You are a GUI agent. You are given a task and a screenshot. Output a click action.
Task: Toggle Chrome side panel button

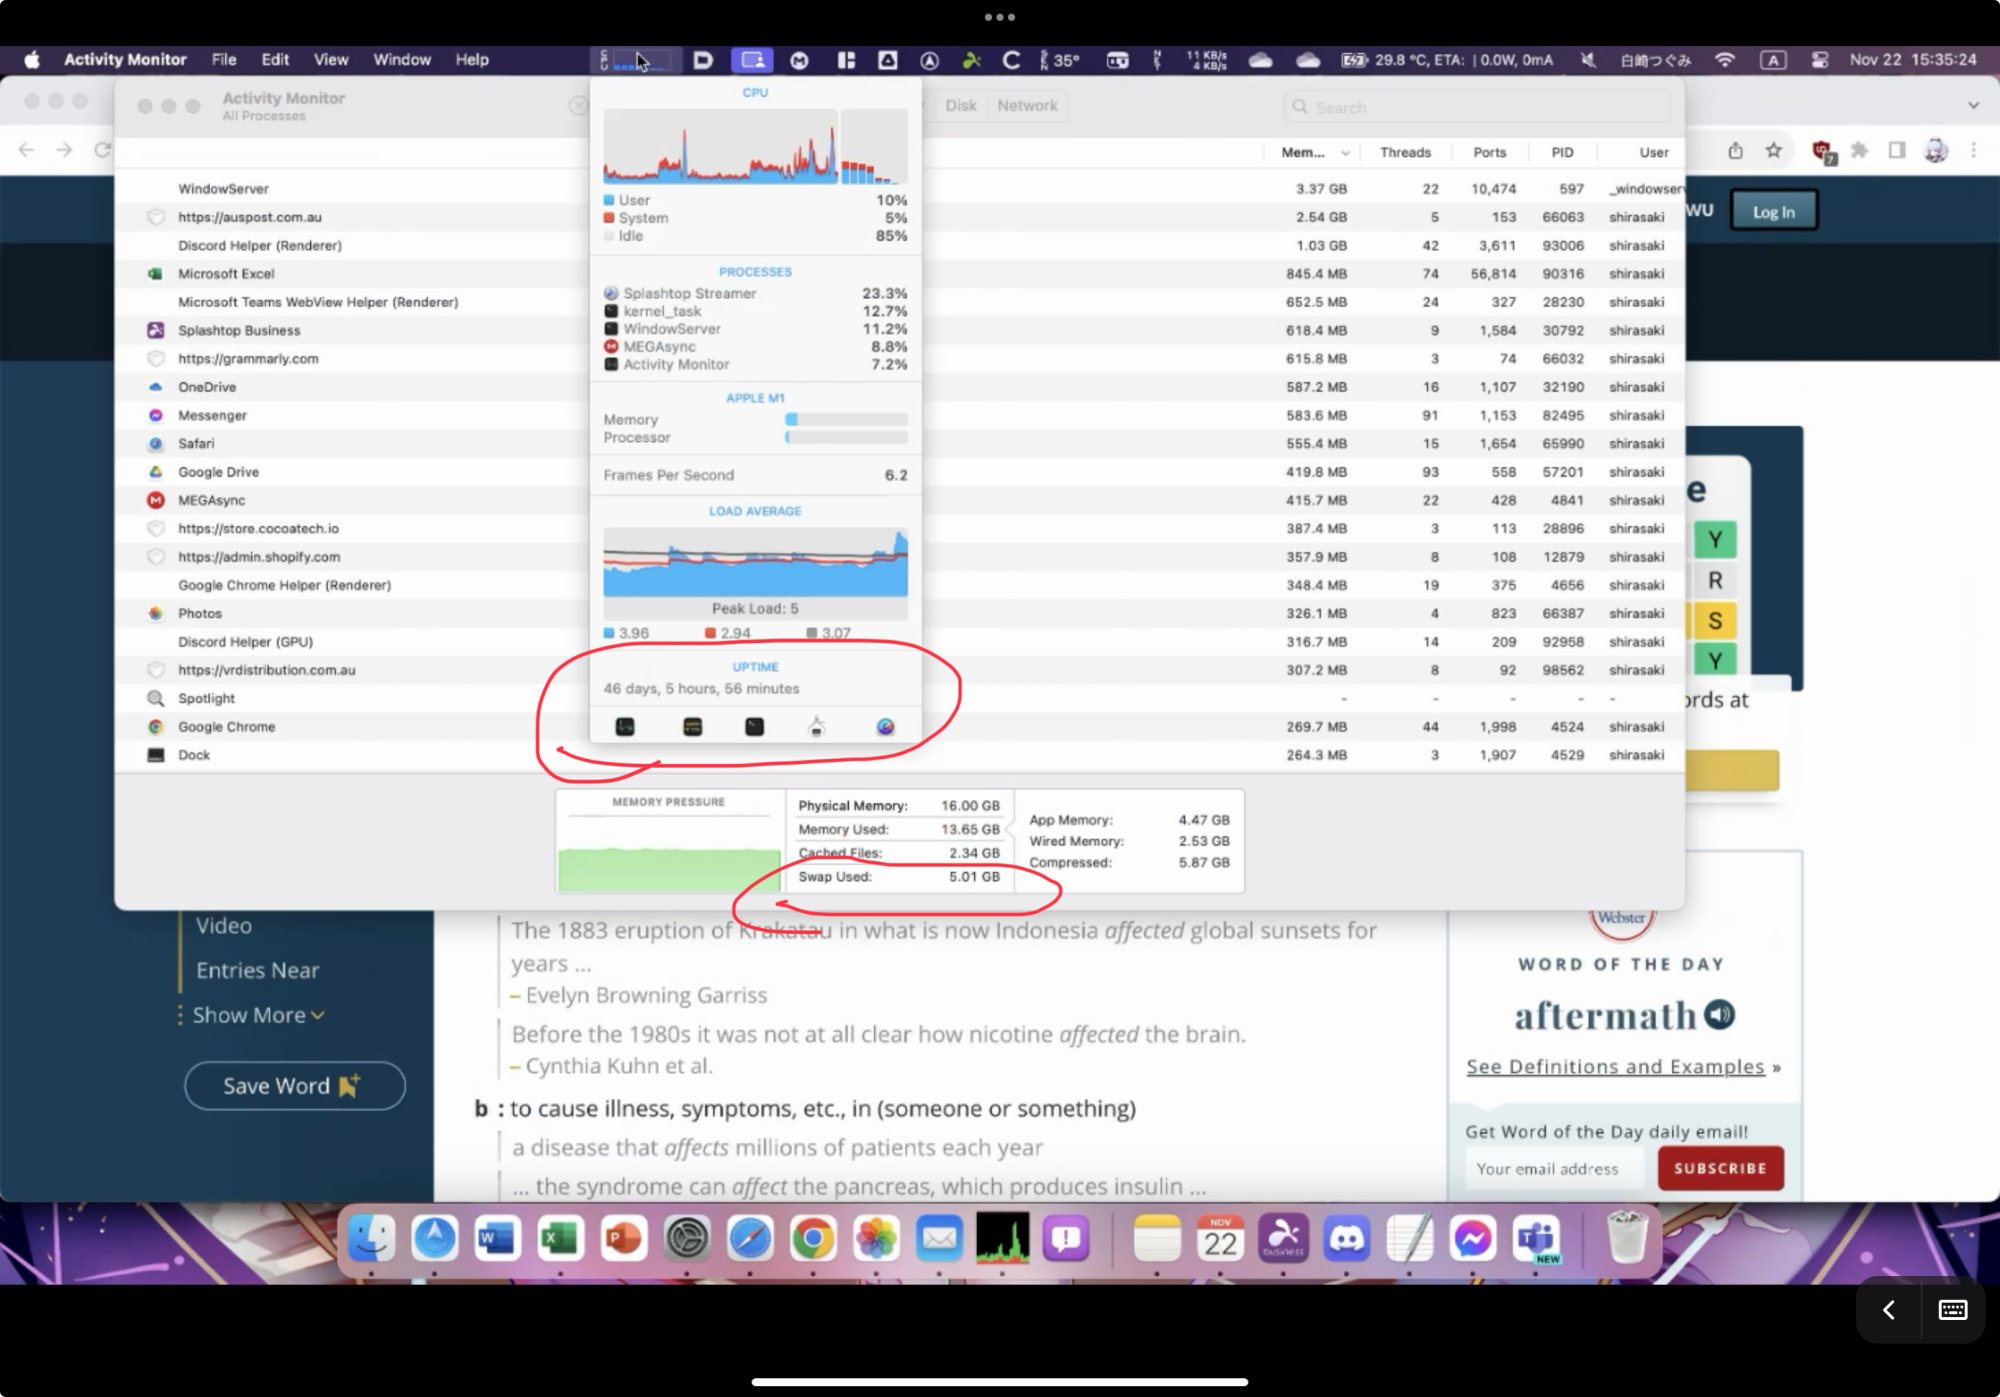tap(1896, 151)
